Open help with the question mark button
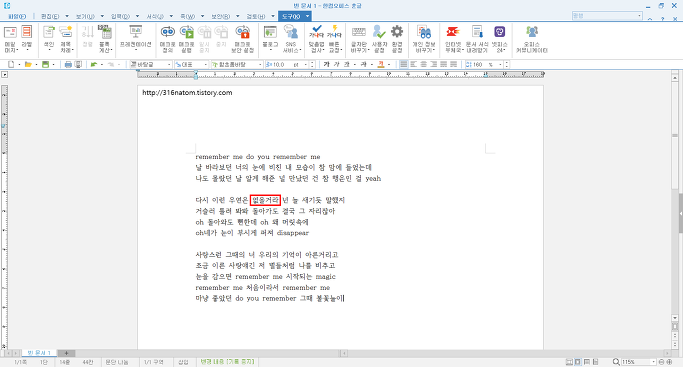683x367 pixels. [663, 19]
